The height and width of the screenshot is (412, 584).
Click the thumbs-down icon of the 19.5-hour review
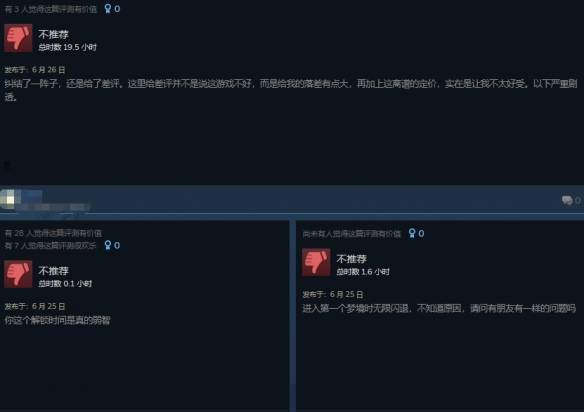18,38
